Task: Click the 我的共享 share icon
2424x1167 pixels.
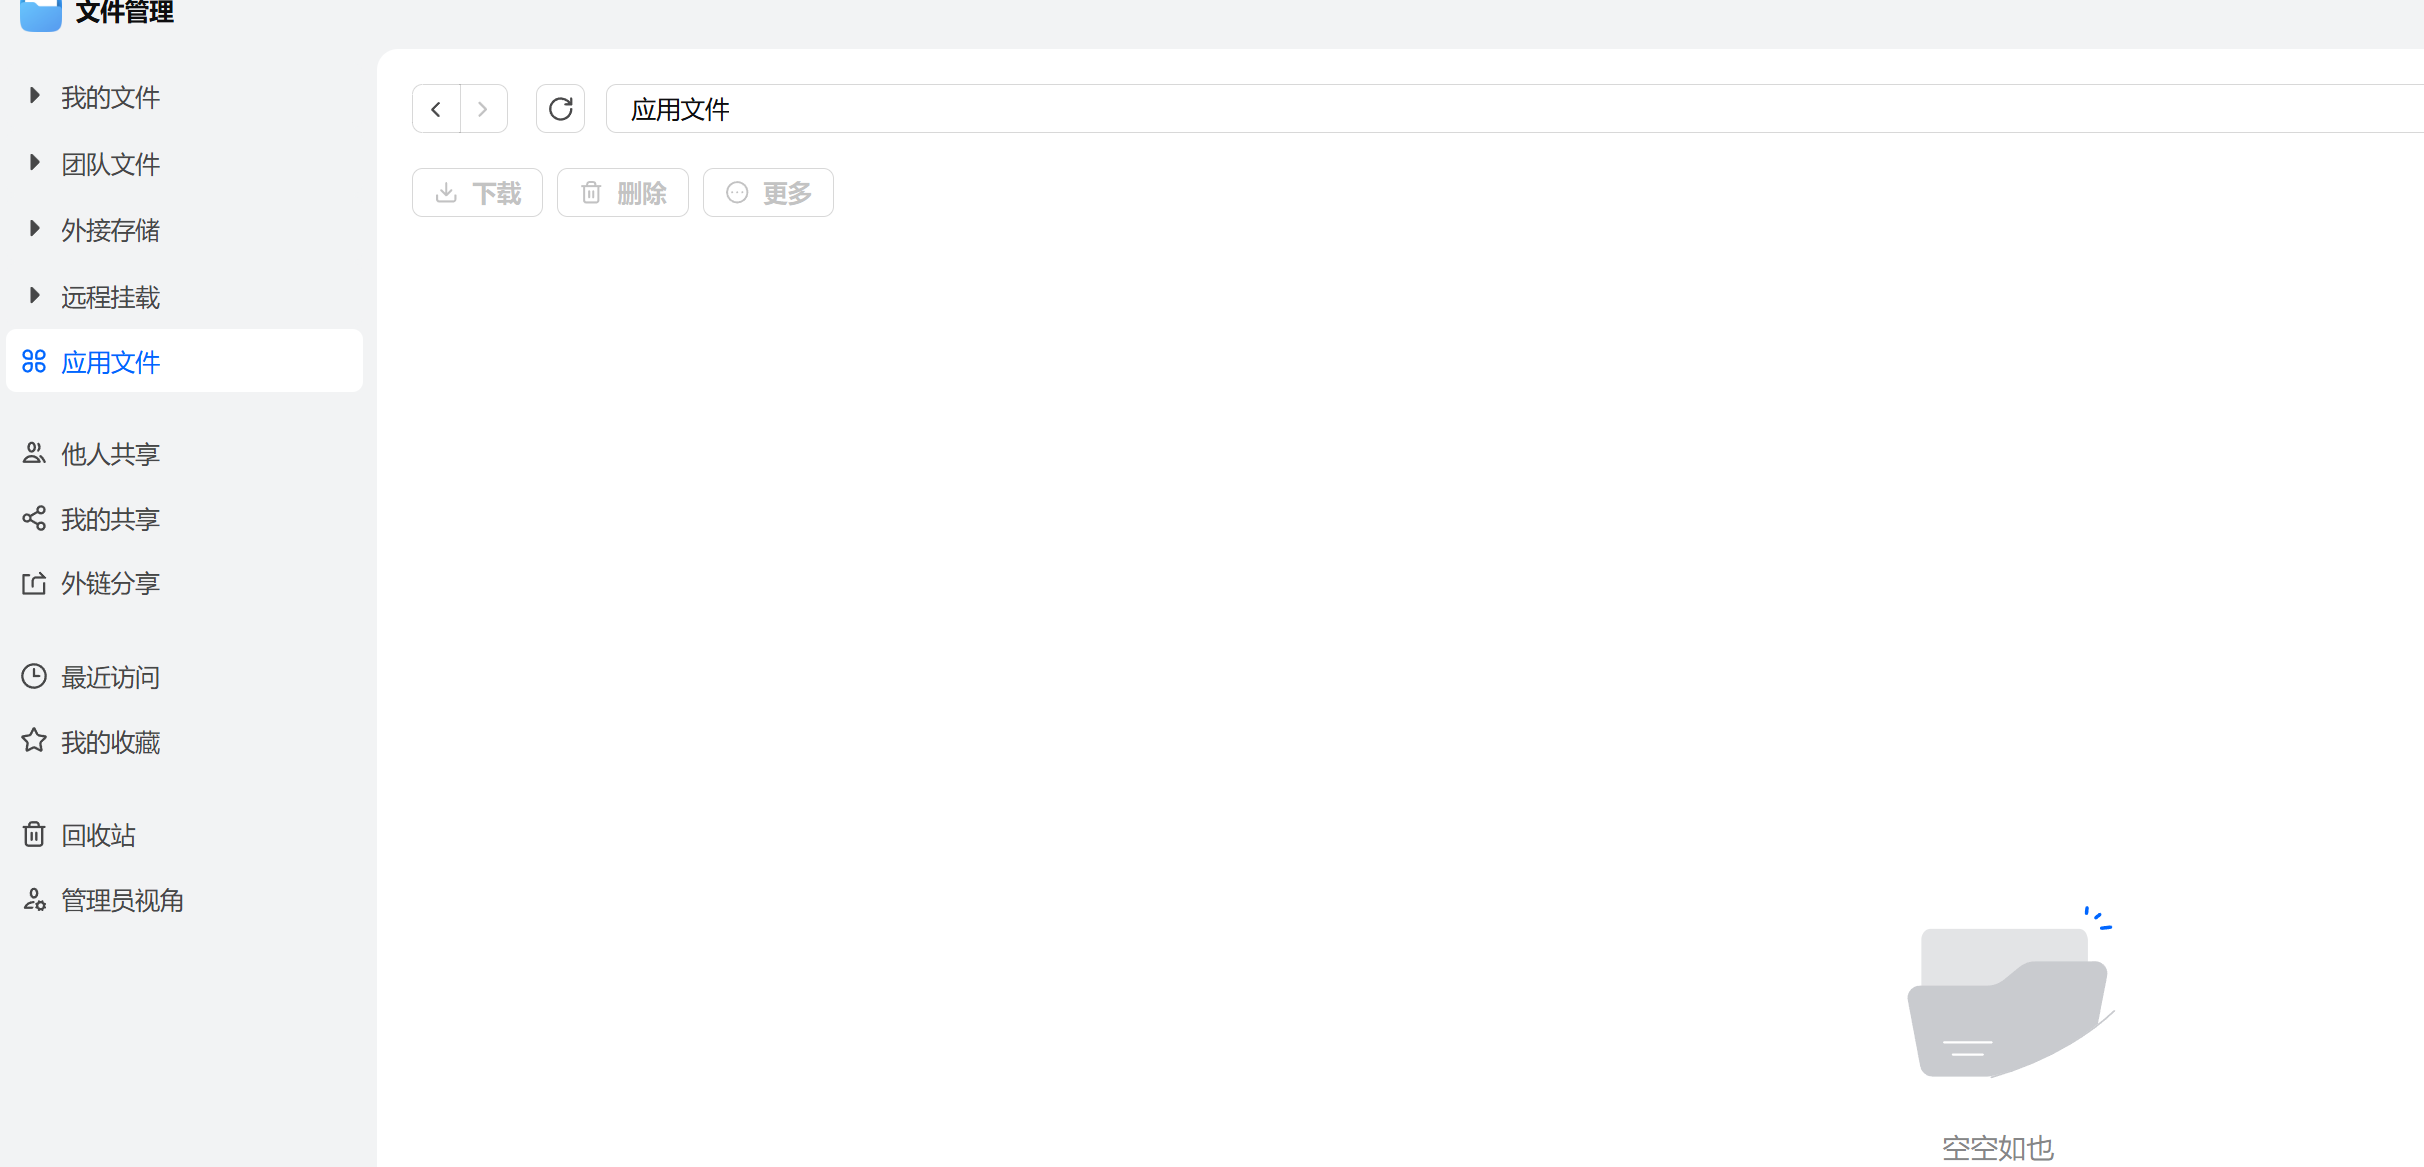Action: [x=34, y=518]
